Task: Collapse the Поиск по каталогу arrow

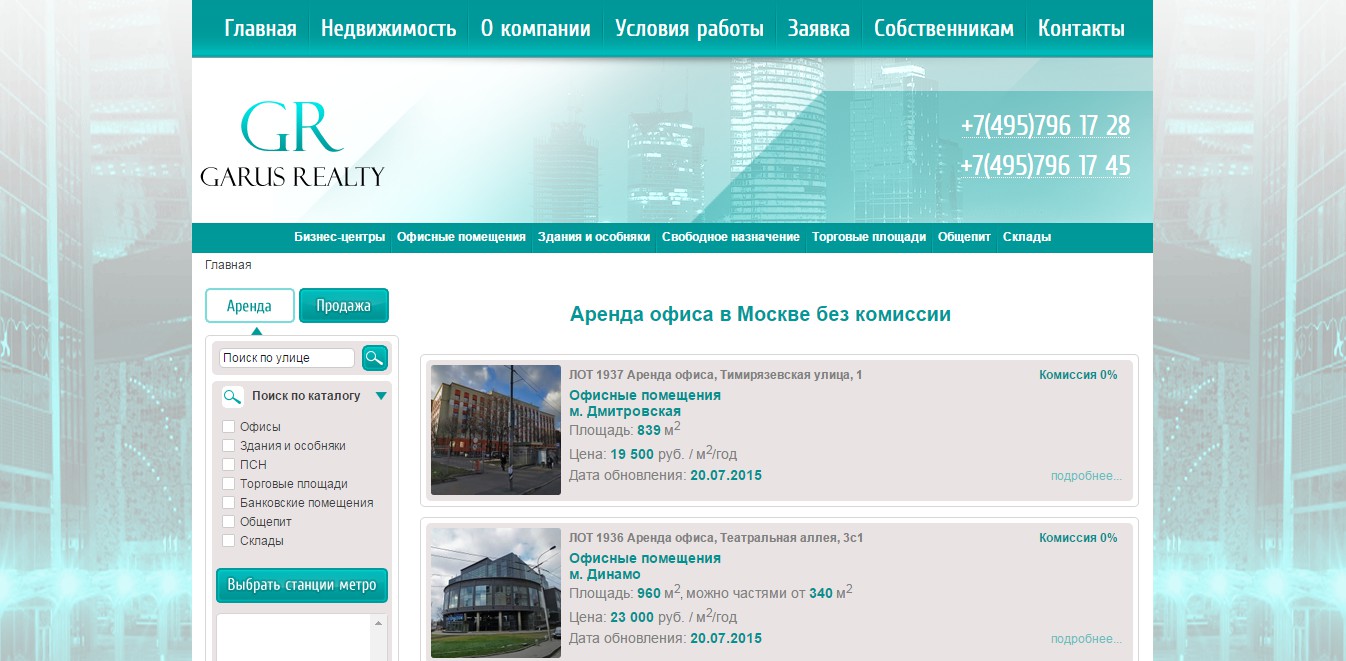Action: coord(381,396)
